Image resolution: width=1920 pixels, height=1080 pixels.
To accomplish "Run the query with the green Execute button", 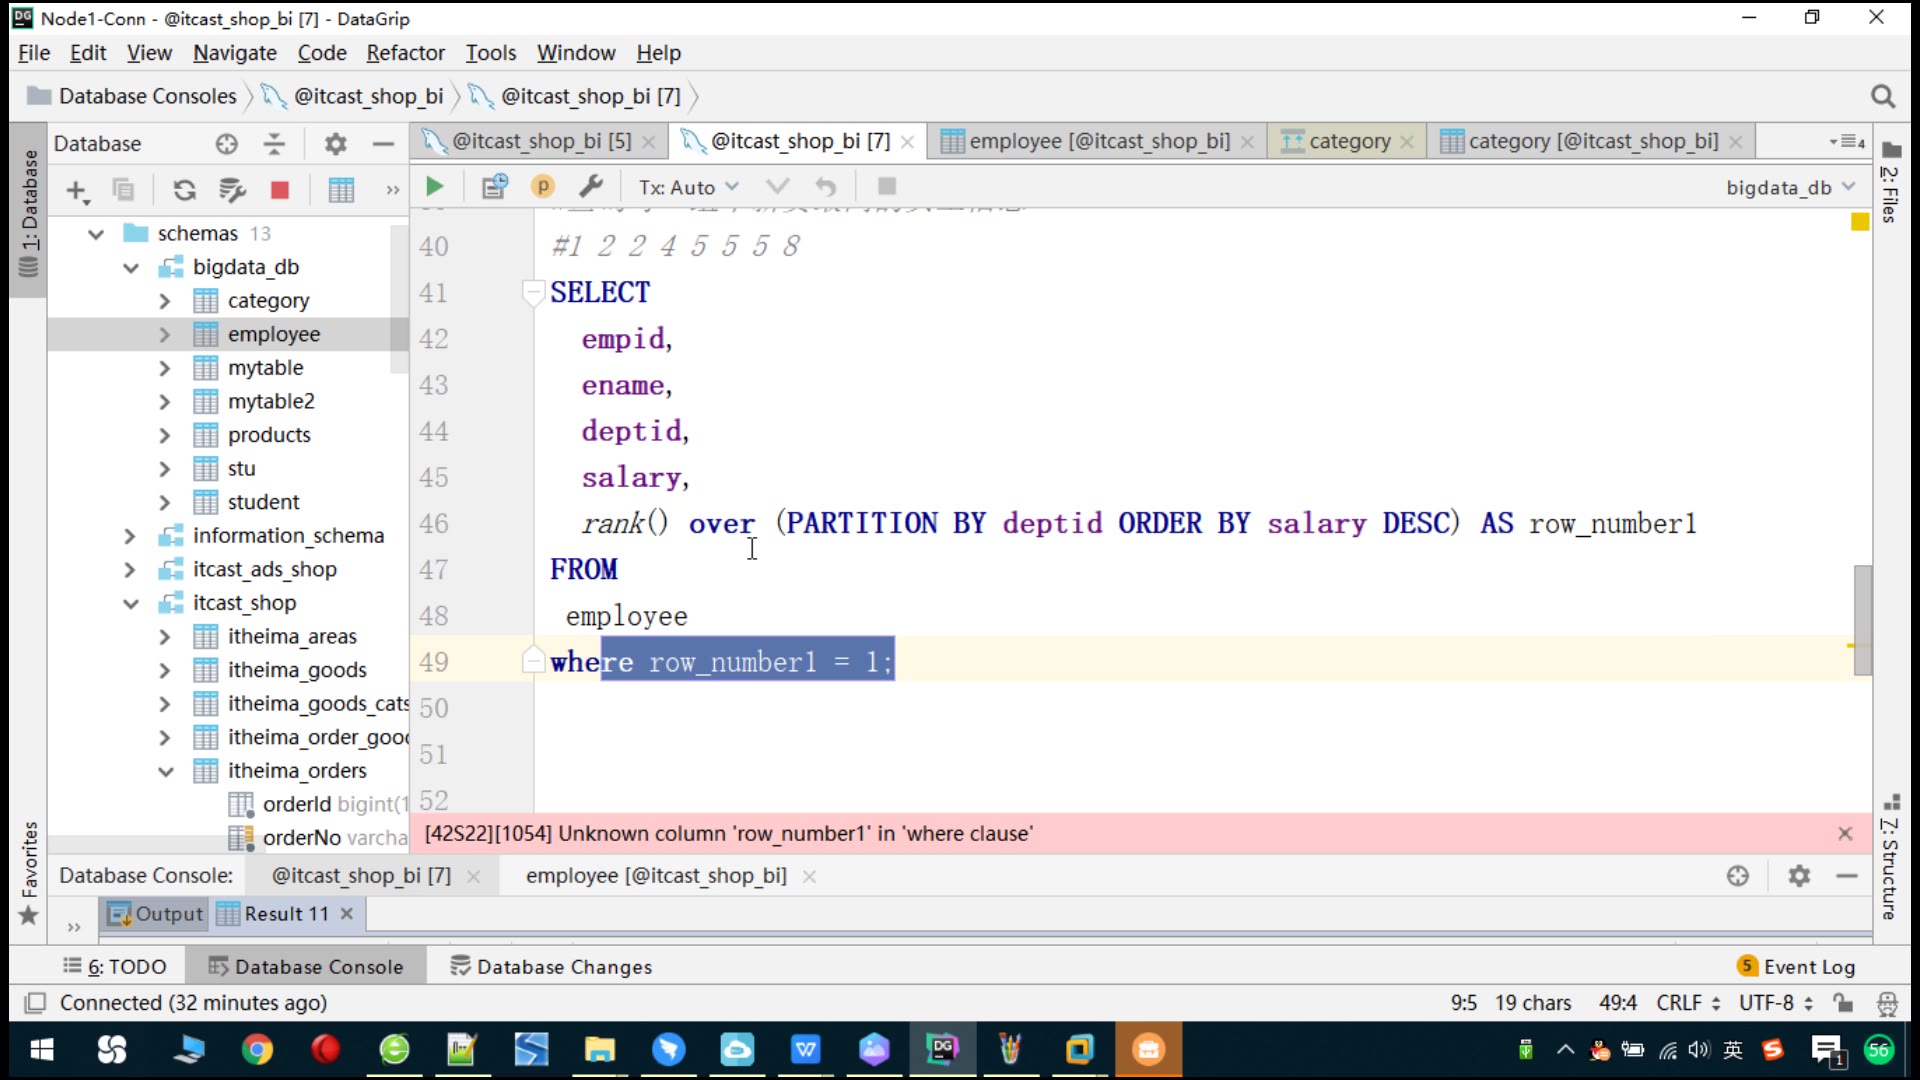I will click(x=434, y=187).
